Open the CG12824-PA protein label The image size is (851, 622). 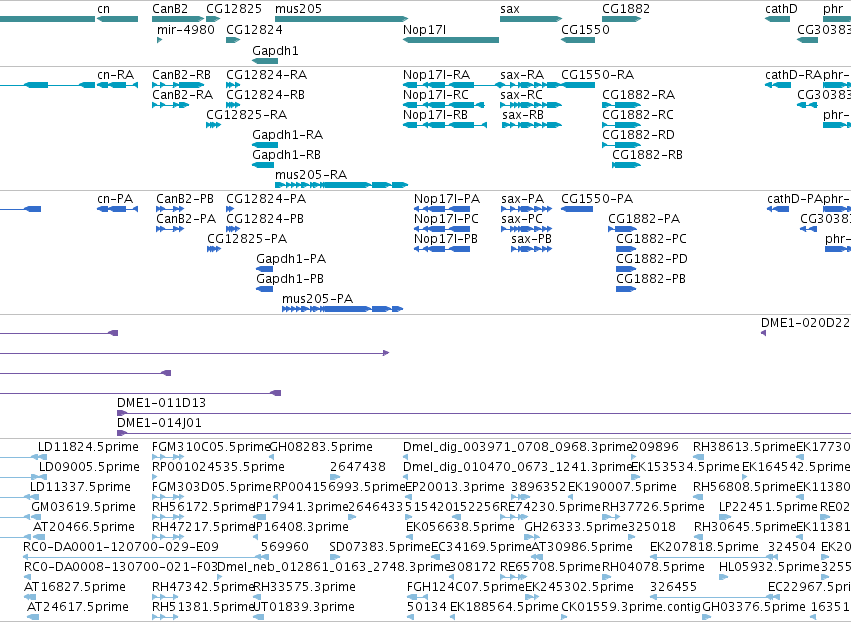coord(266,199)
